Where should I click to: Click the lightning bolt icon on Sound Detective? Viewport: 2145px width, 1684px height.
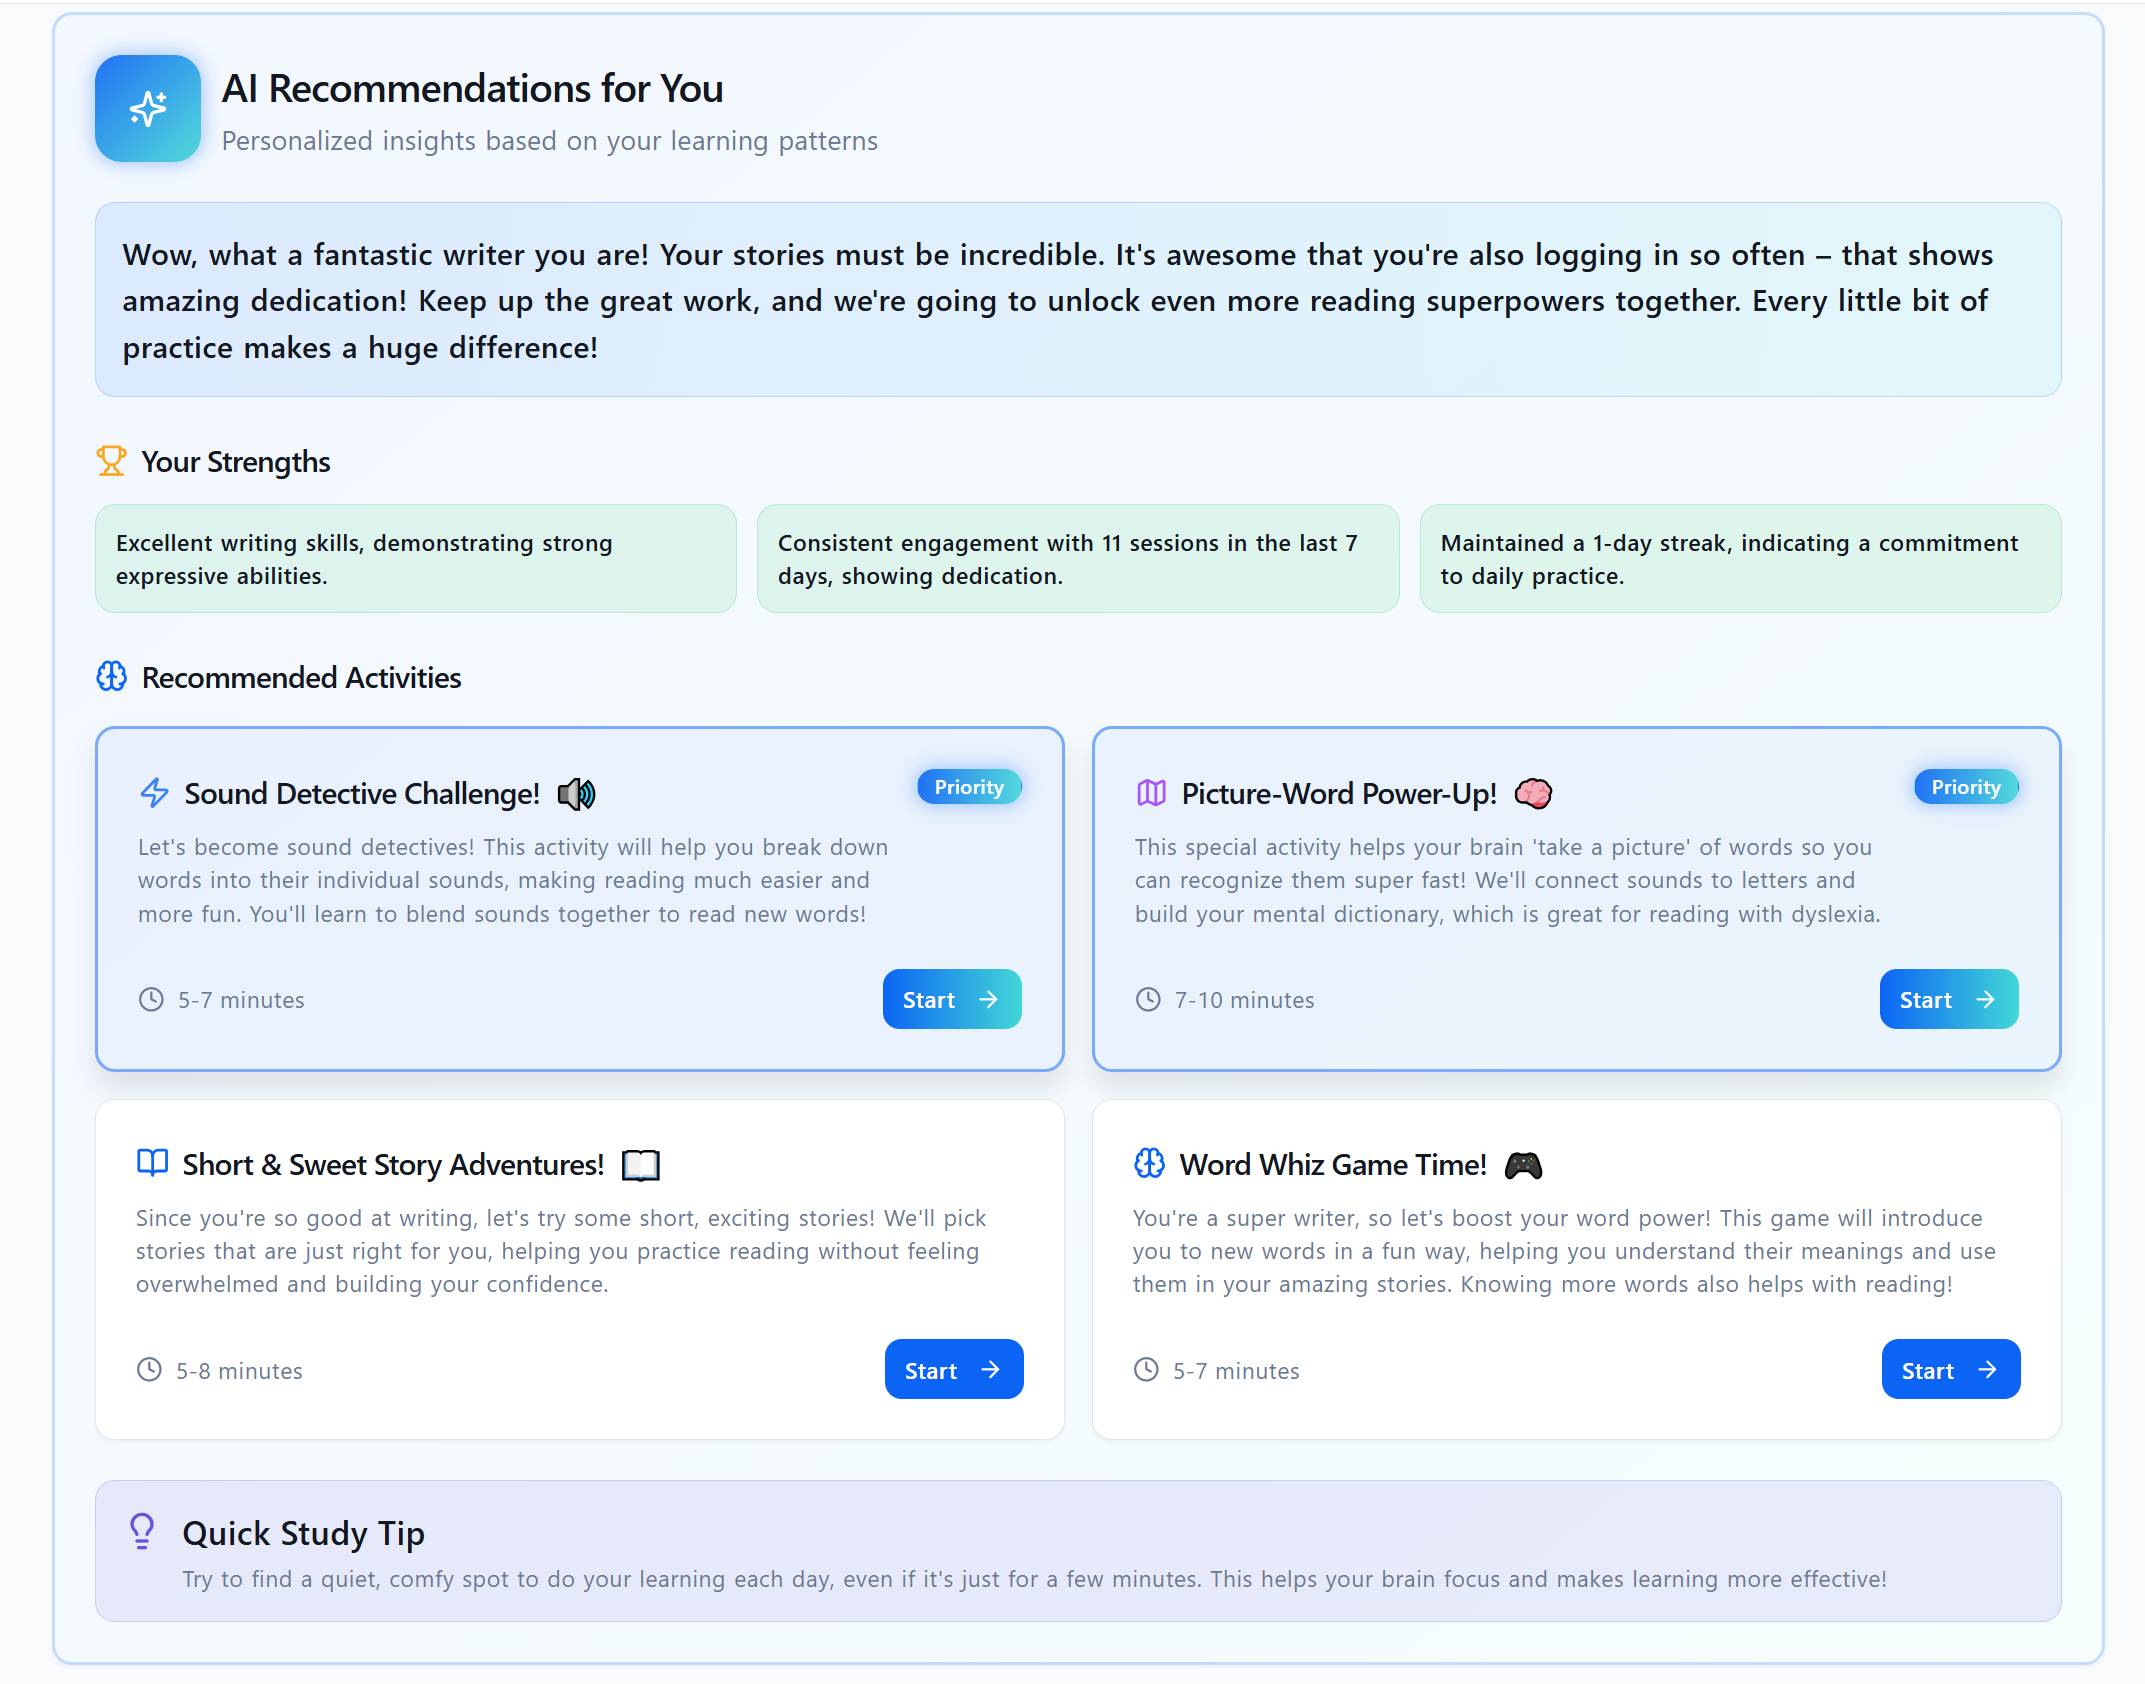(154, 793)
